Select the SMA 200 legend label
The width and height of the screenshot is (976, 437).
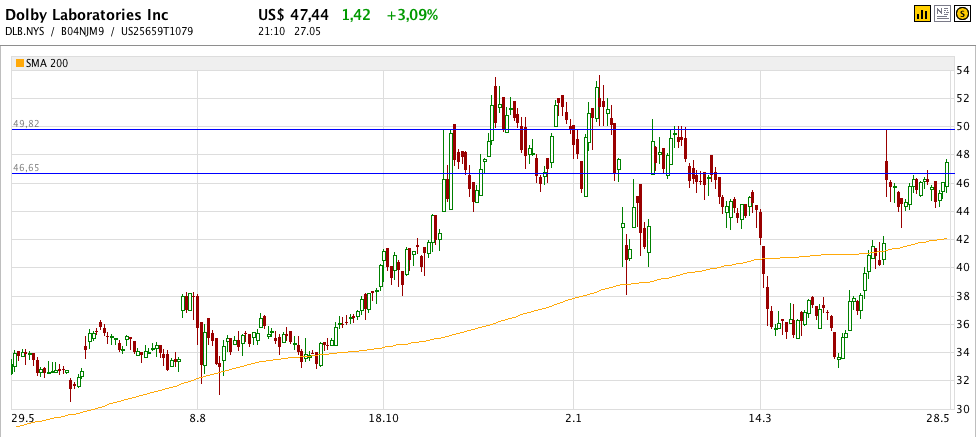(47, 63)
